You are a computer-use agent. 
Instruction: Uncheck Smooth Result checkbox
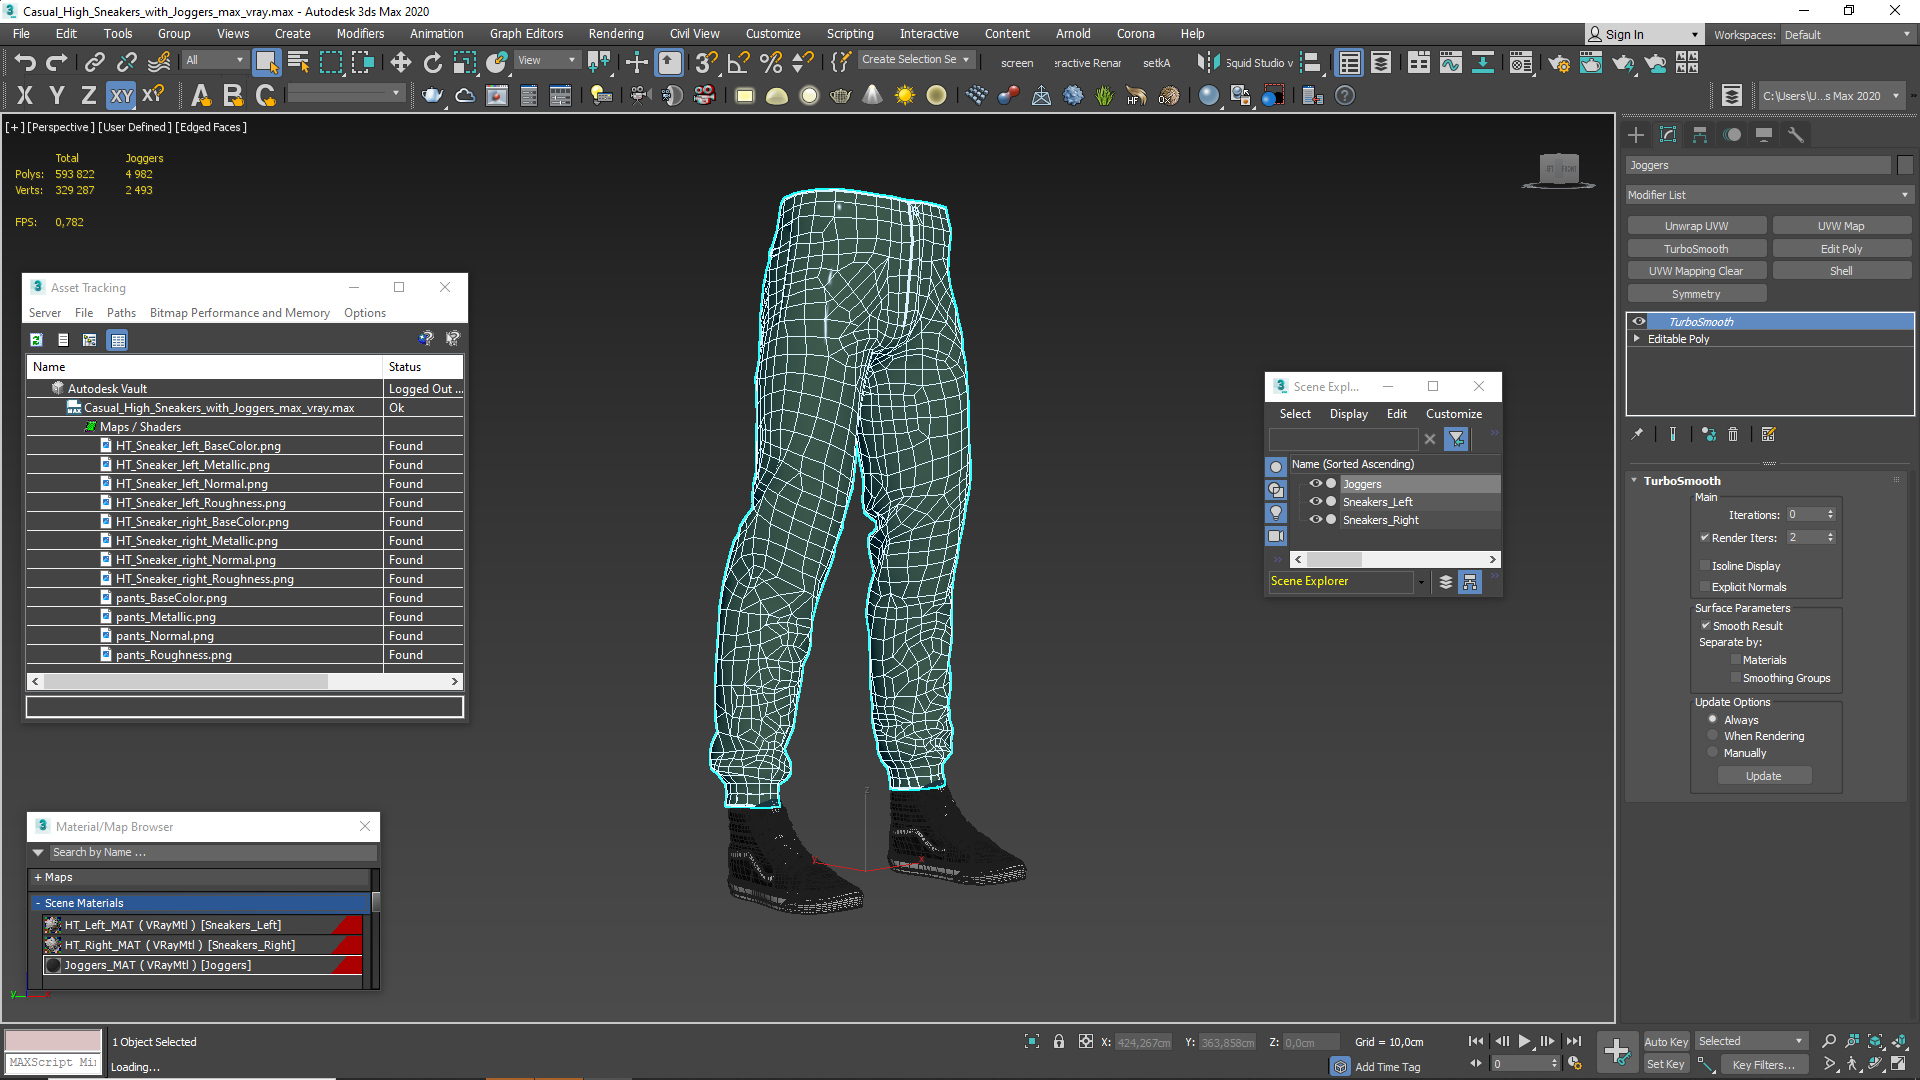1706,625
